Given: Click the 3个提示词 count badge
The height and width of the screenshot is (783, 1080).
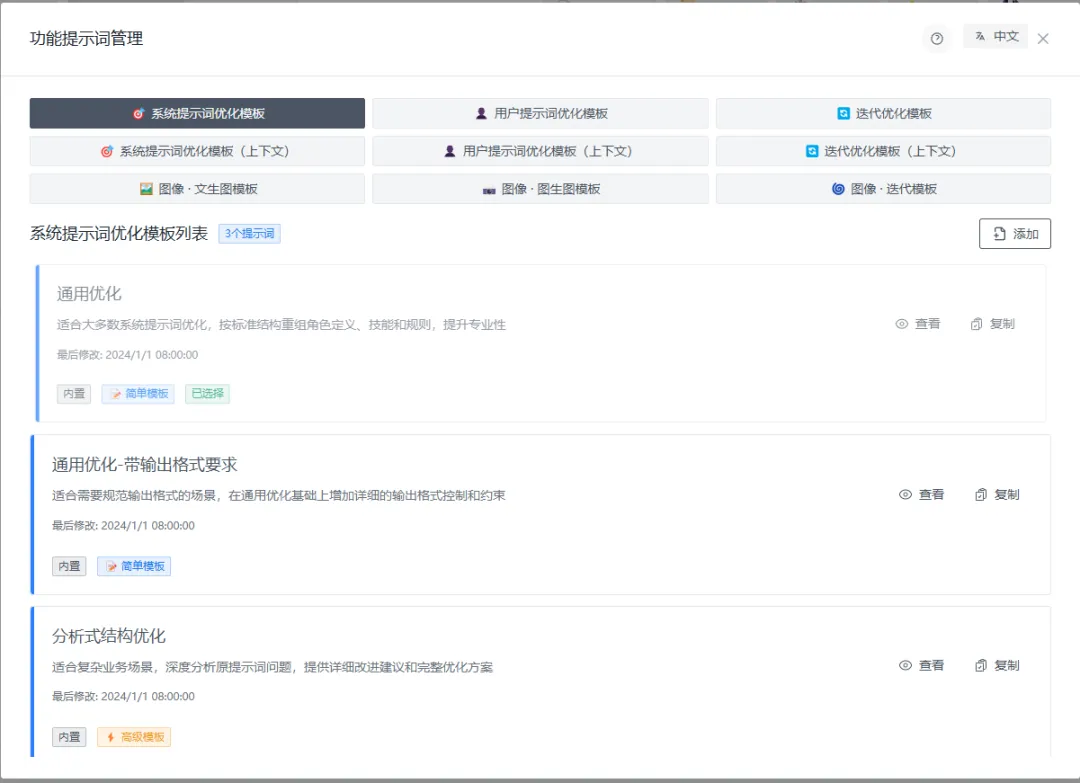Looking at the screenshot, I should 249,233.
